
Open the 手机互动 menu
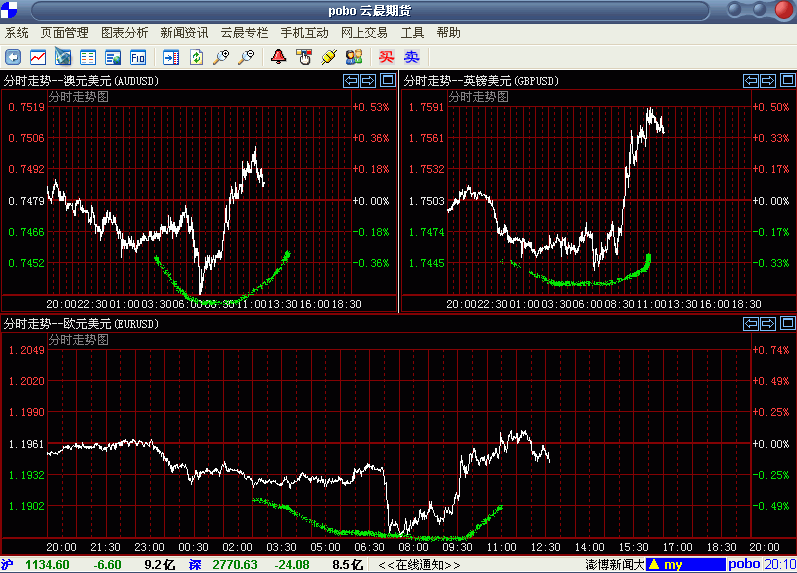pos(304,33)
